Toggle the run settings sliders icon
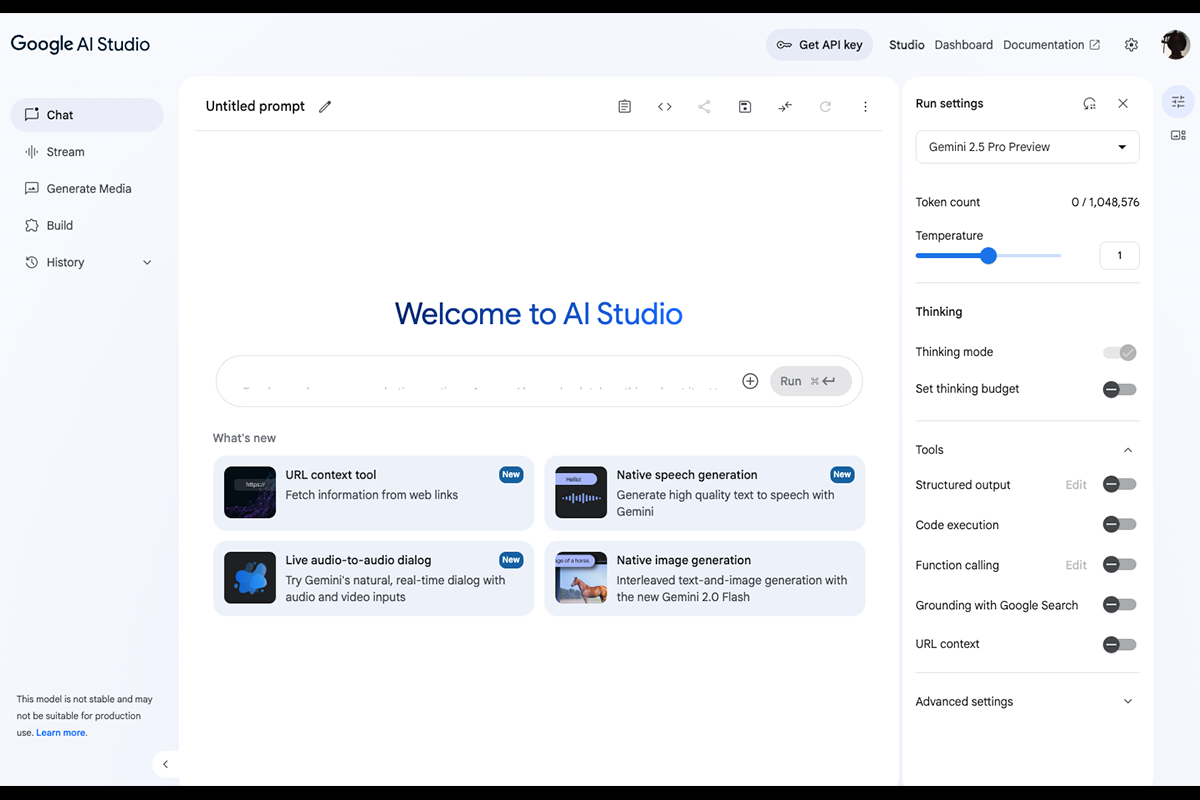This screenshot has height=800, width=1200. 1178,102
